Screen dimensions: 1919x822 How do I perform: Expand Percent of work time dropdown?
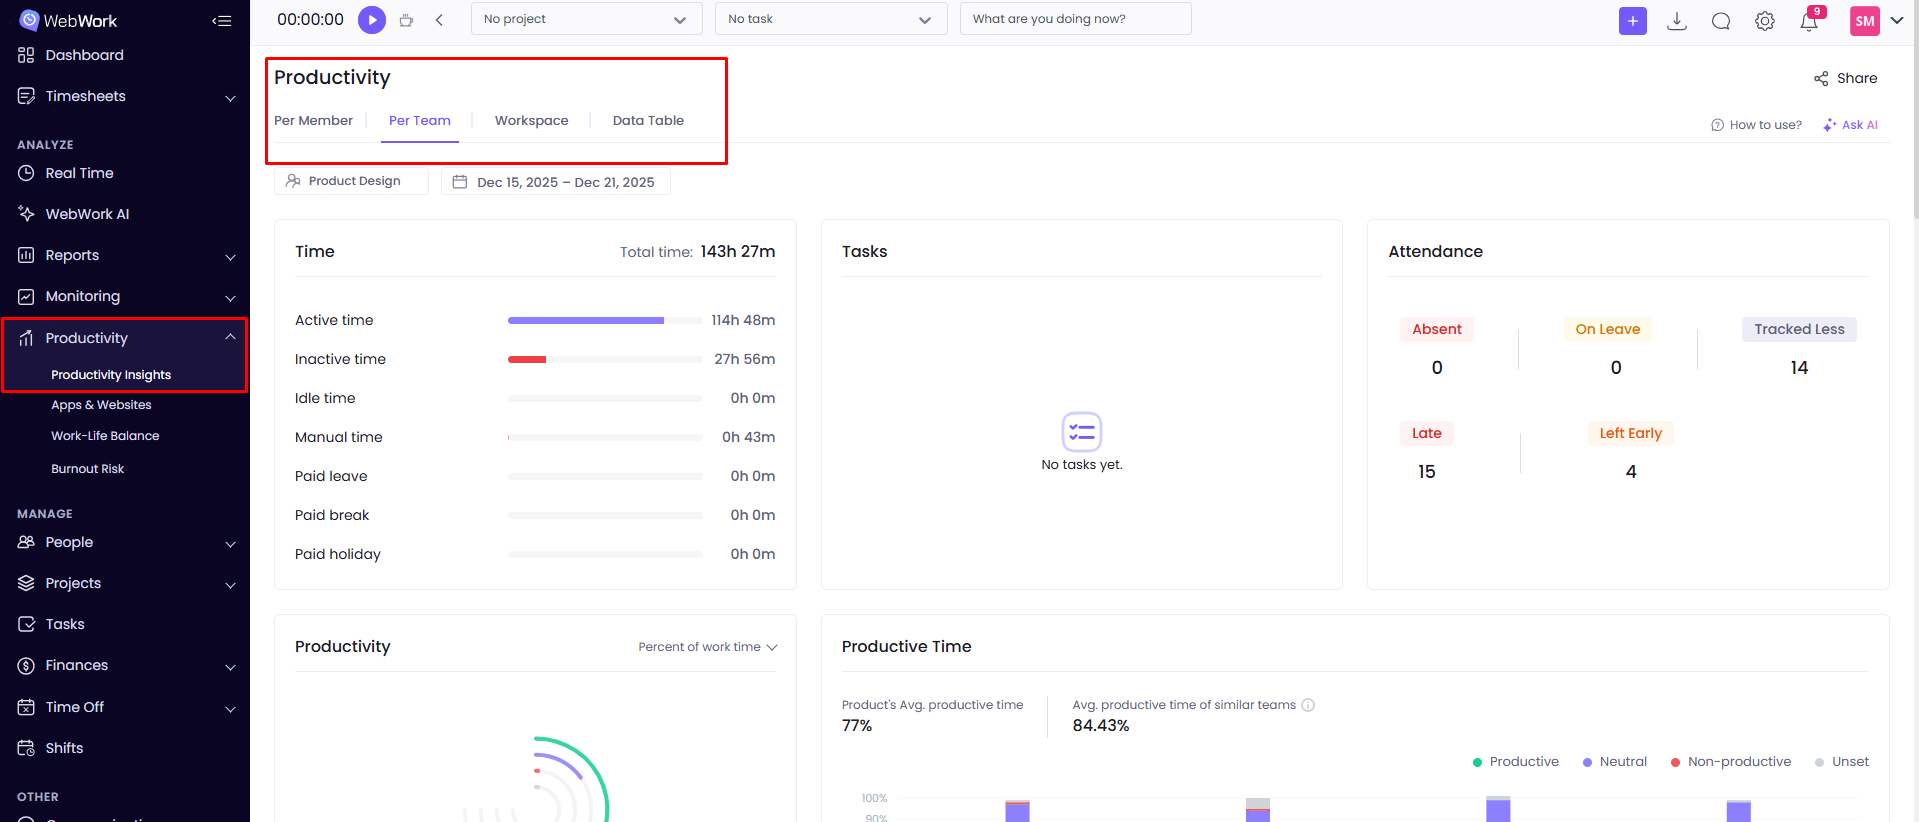[x=708, y=647]
